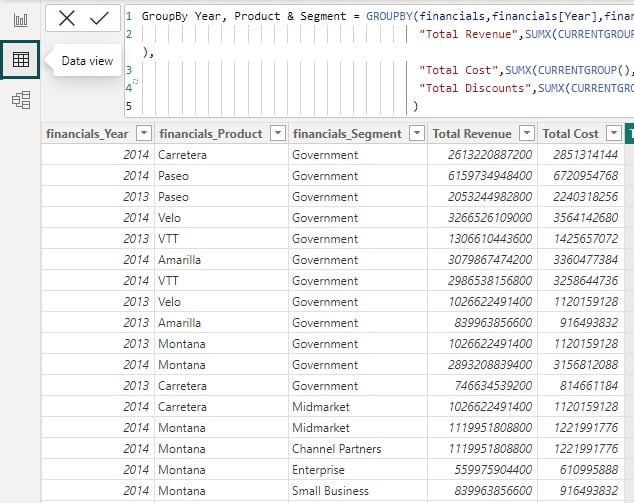Viewport: 634px width, 503px height.
Task: Open financials_Segment column filter dropdown
Action: 417,133
